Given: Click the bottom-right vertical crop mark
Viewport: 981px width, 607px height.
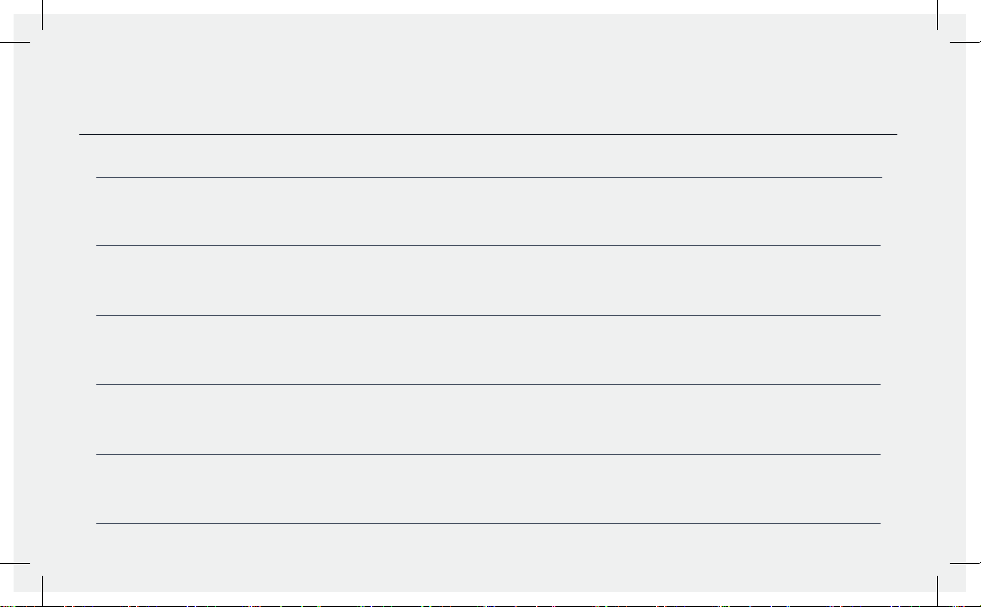Looking at the screenshot, I should 937,591.
